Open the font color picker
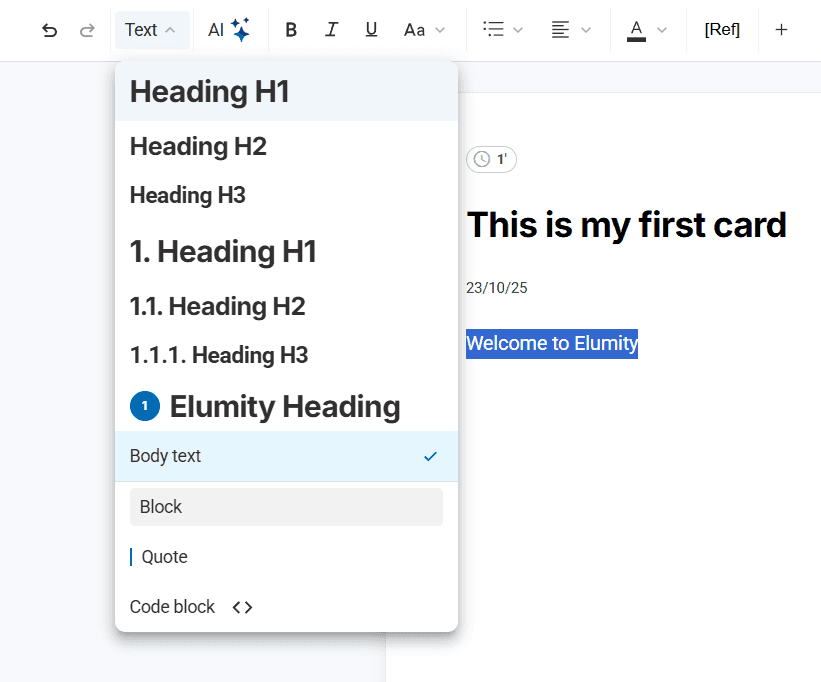Screen dimensions: 821x682 [646, 30]
